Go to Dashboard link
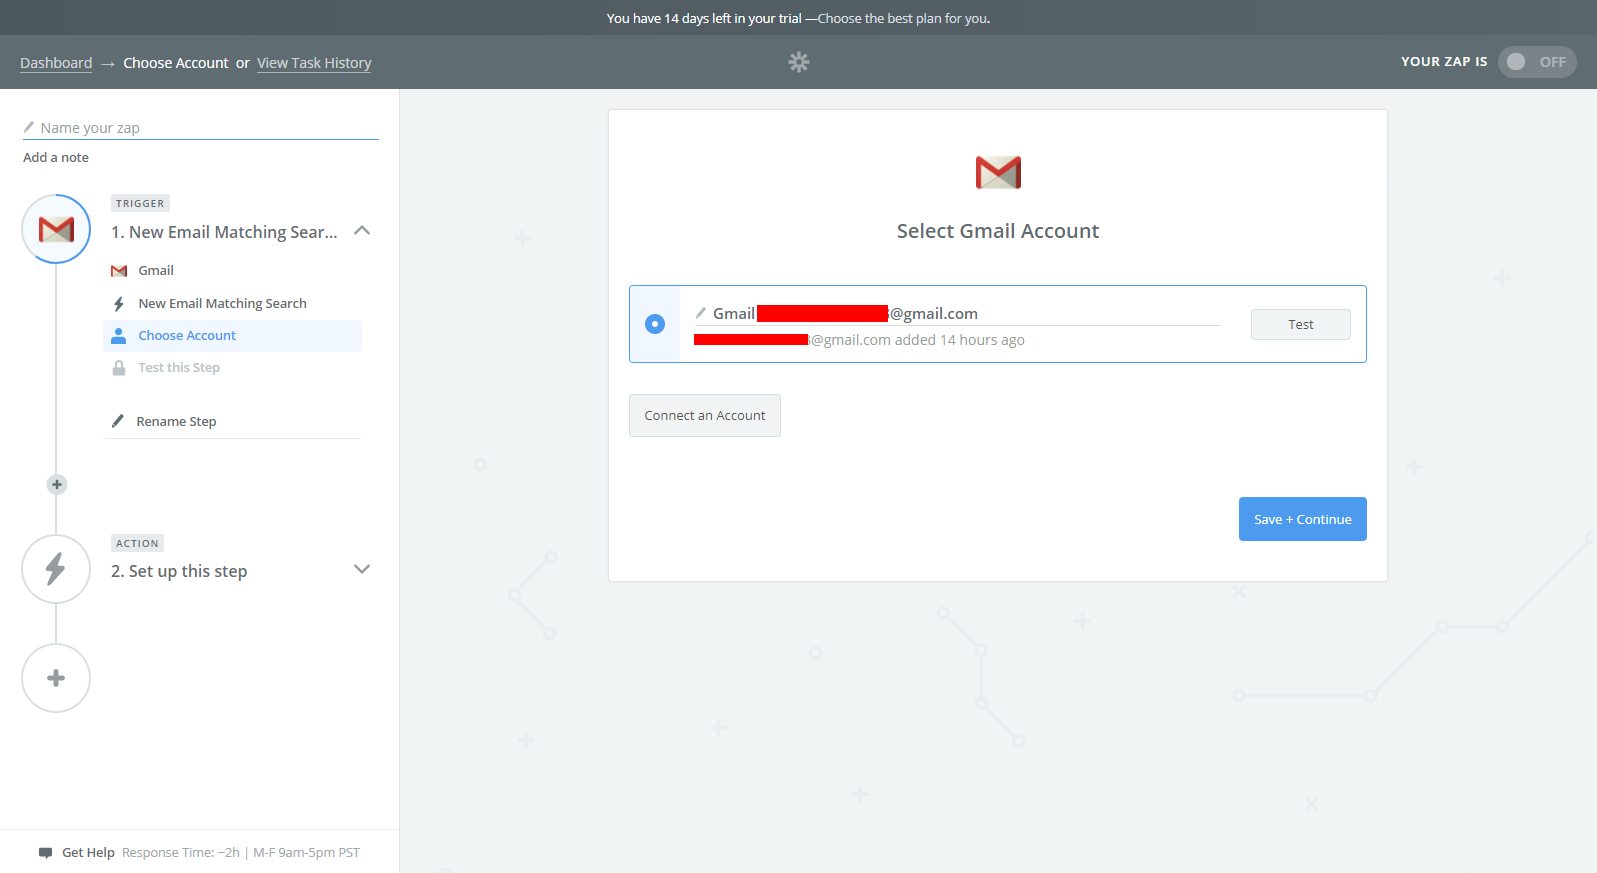The image size is (1597, 873). click(56, 63)
